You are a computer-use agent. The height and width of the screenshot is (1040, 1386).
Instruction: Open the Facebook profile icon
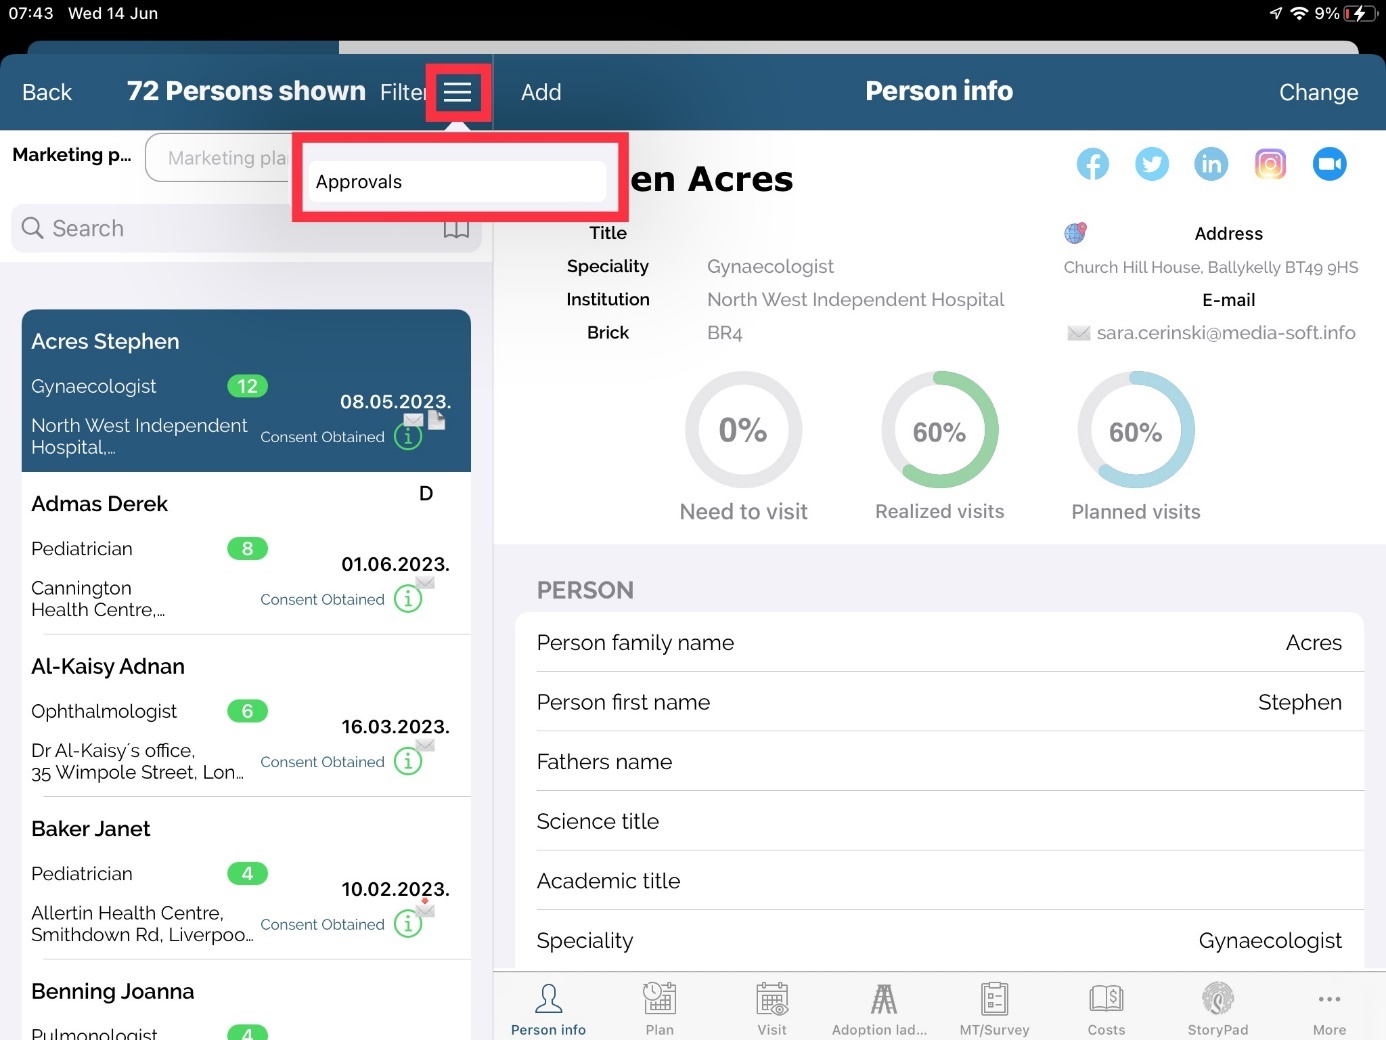click(x=1092, y=164)
